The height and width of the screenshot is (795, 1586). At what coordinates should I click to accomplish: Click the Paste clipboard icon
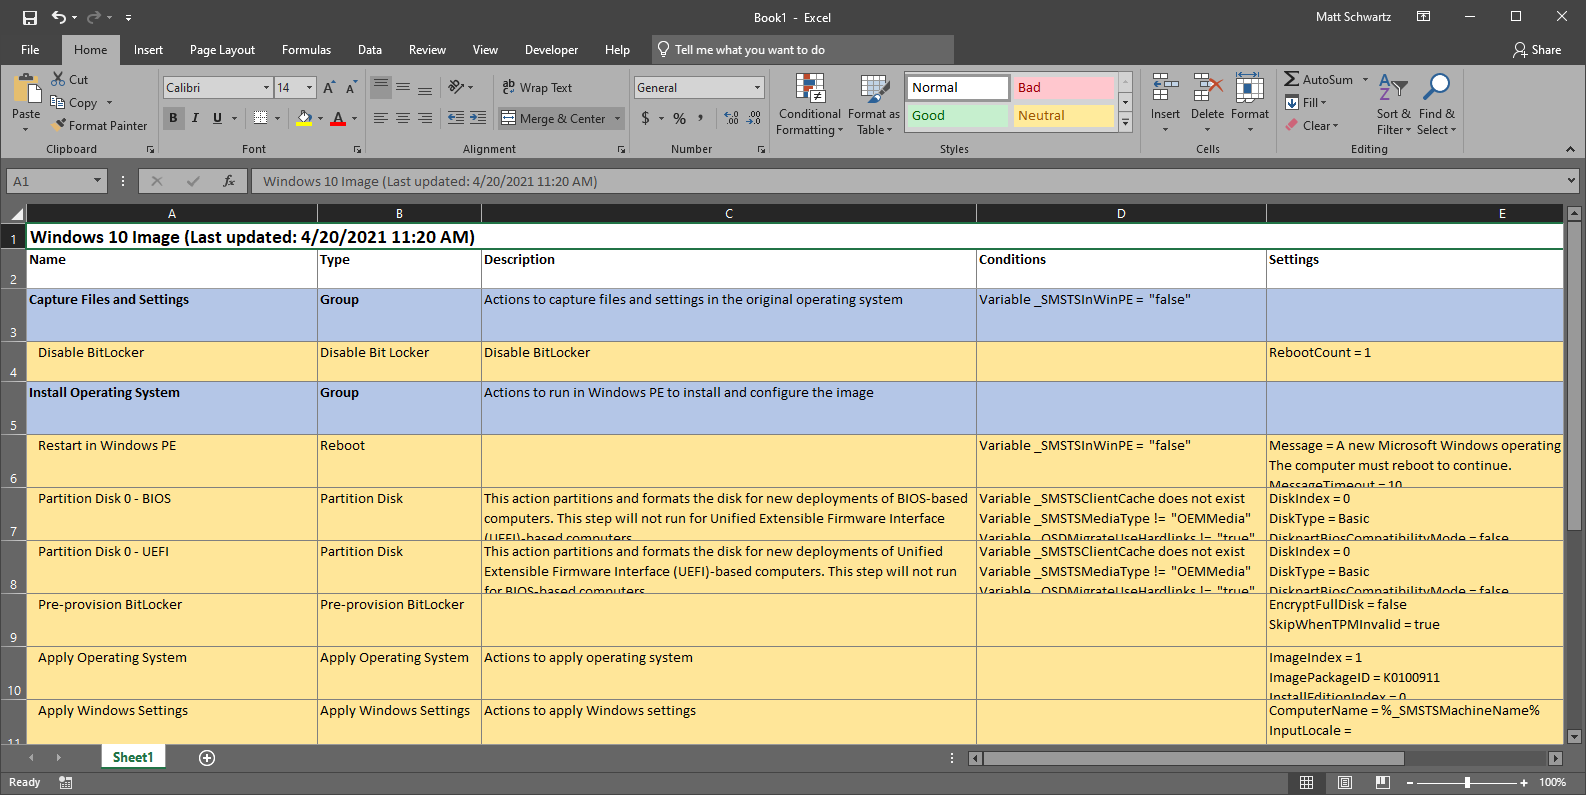26,89
